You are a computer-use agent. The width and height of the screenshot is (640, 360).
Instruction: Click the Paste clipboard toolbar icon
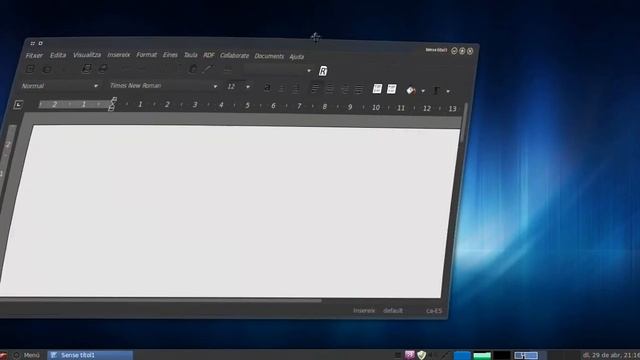[x=193, y=69]
